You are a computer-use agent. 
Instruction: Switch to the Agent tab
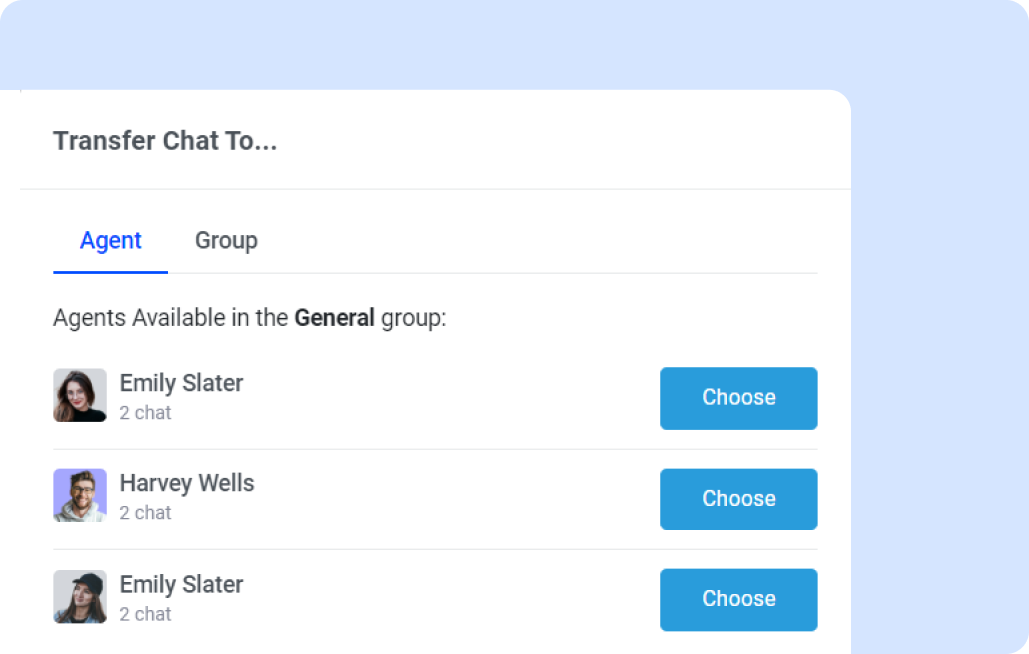111,241
